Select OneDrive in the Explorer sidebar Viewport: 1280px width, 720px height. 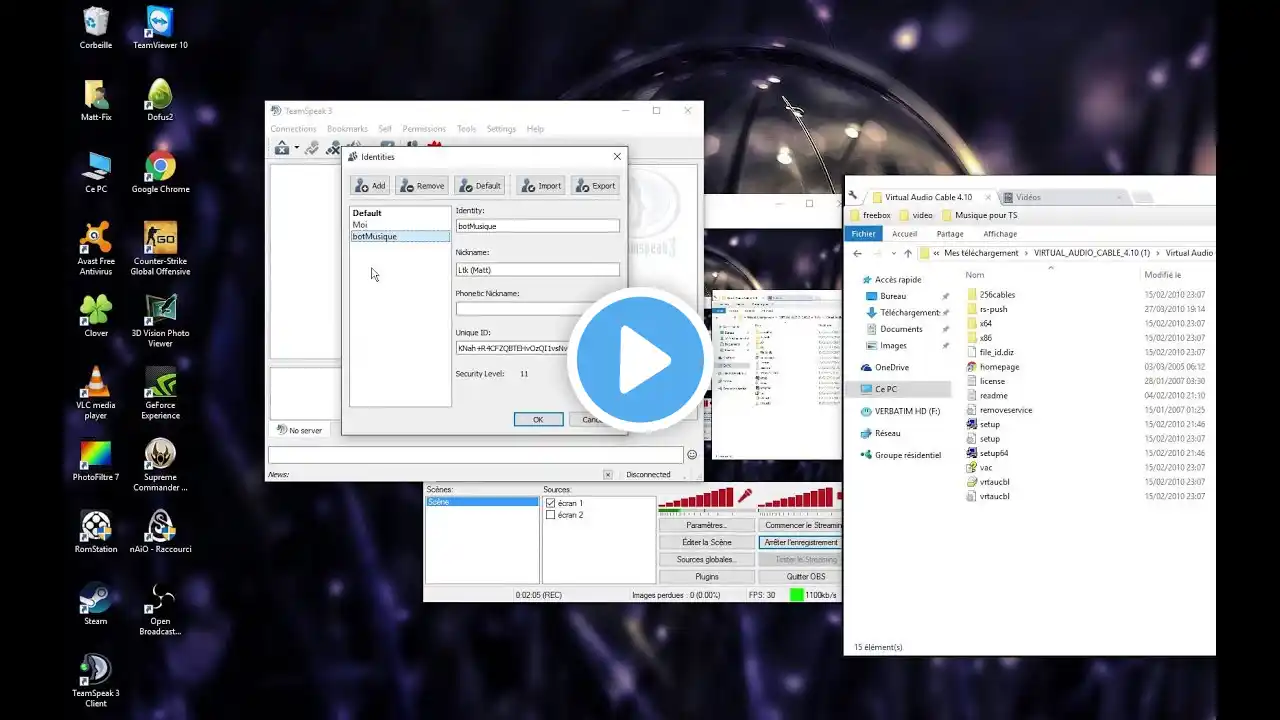point(884,367)
